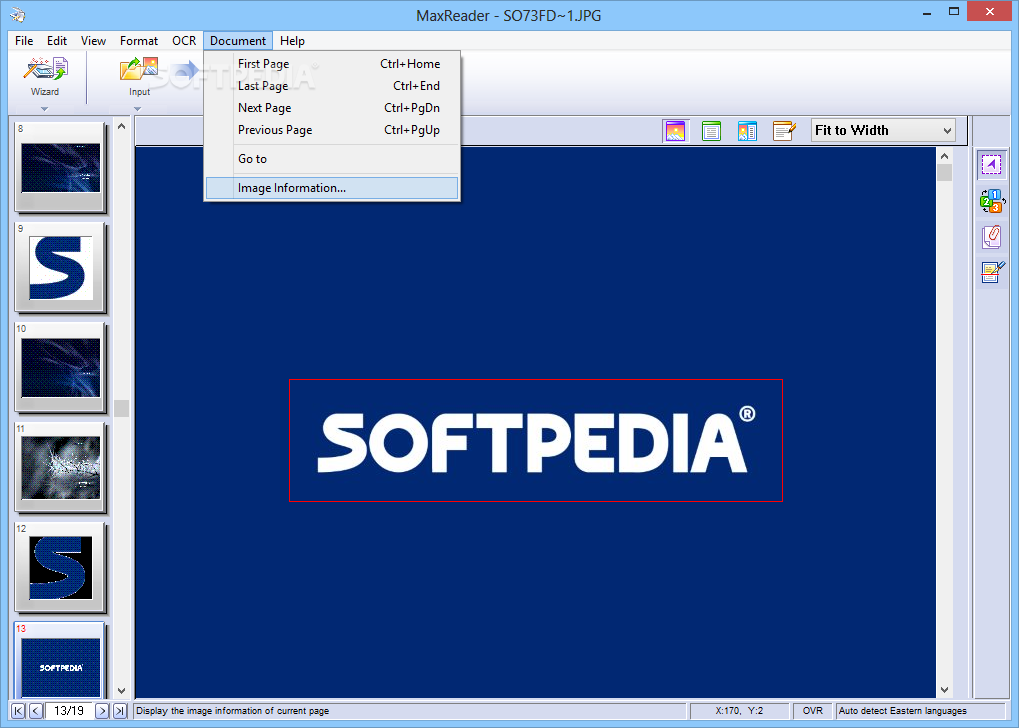Minimize the MaxReader window
1019x728 pixels.
(927, 12)
